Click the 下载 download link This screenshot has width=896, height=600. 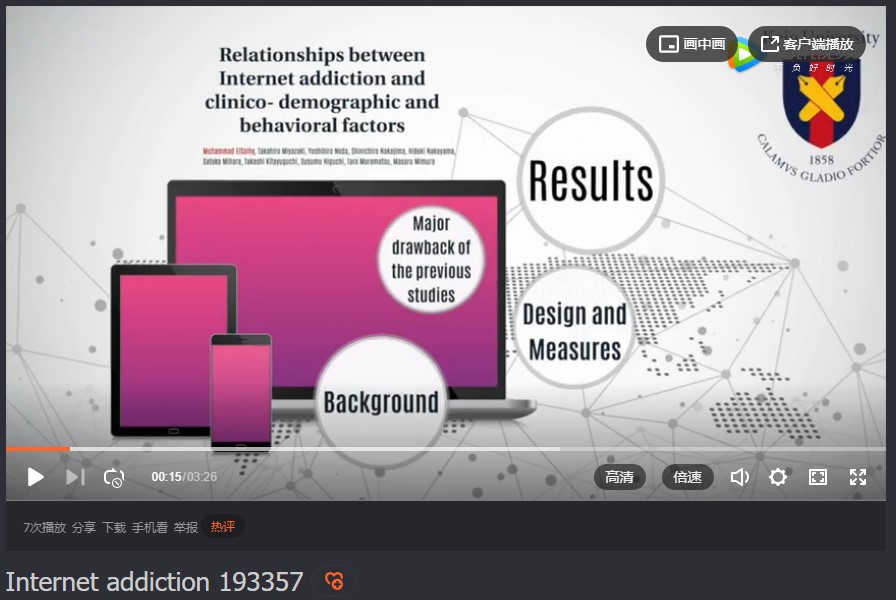point(114,527)
